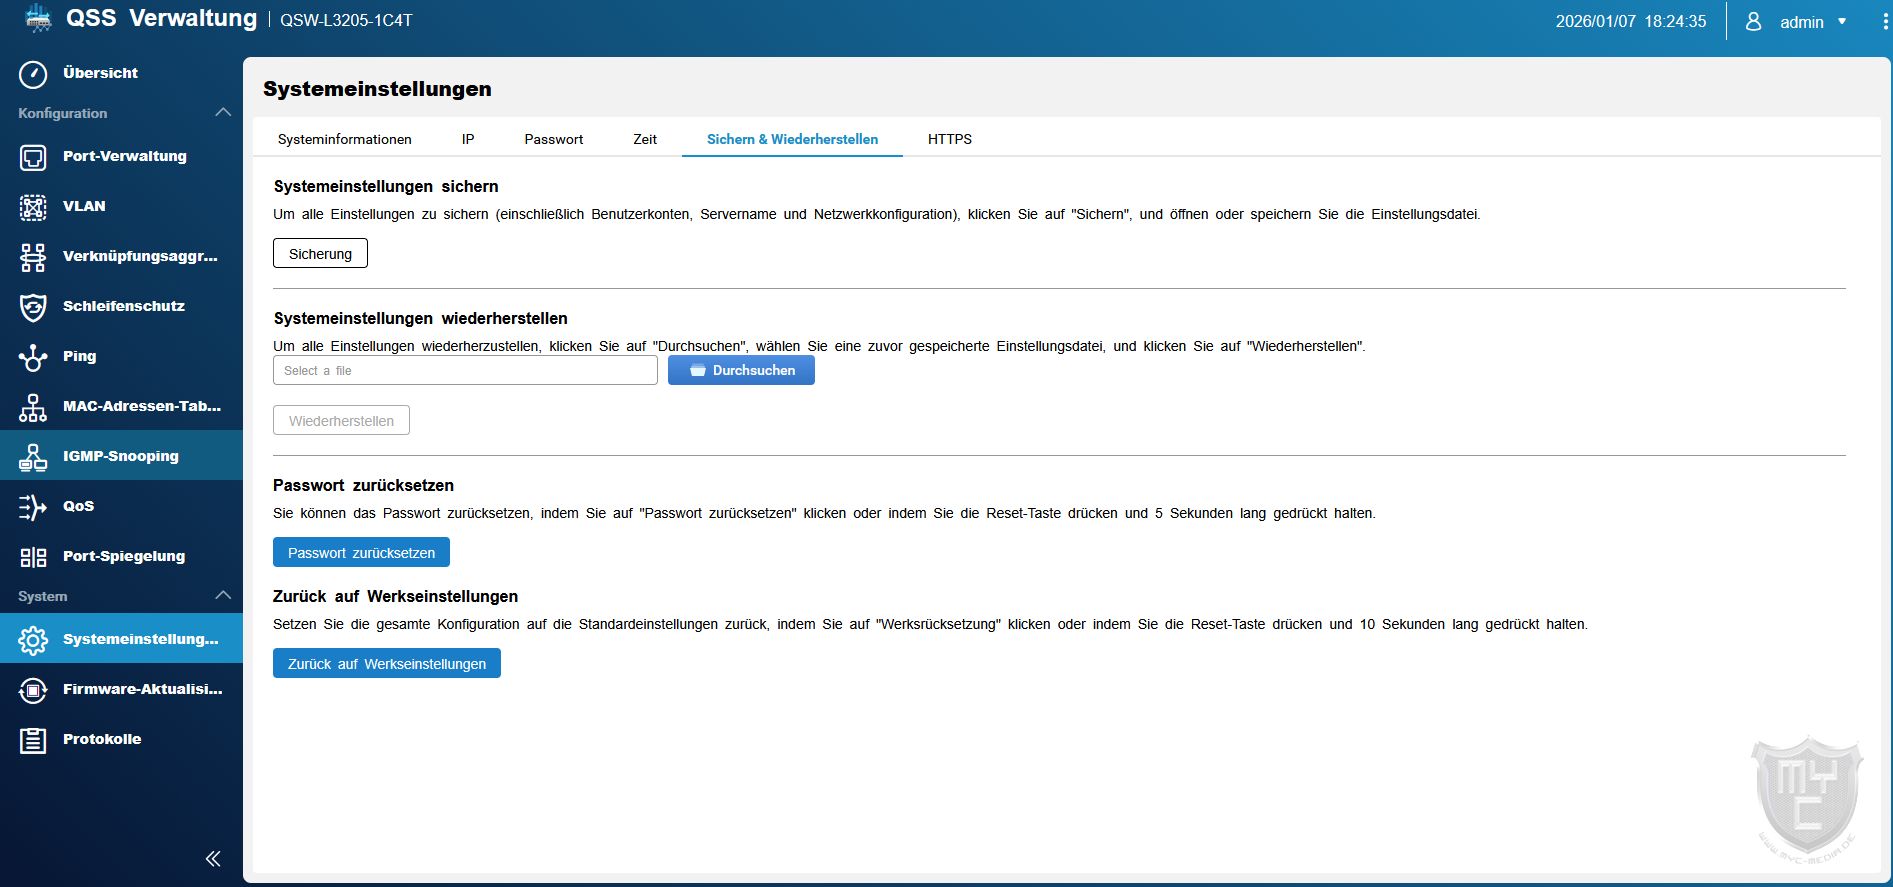Screen dimensions: 1893x887
Task: Collapse the System section chevron
Action: coord(223,596)
